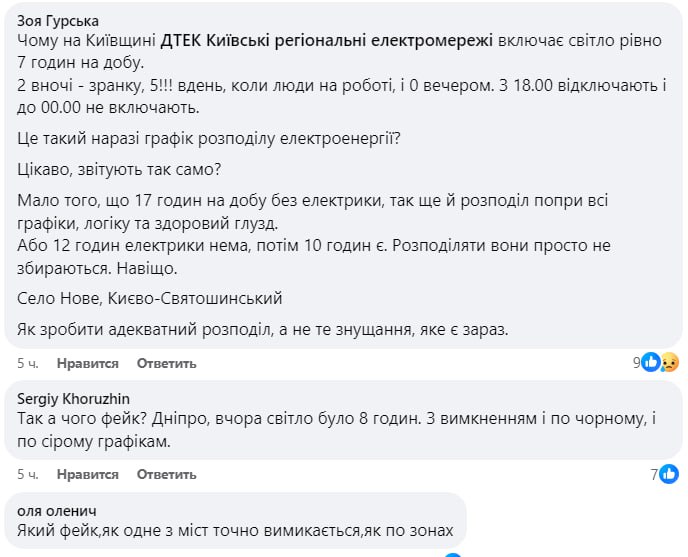Open Sergiy Khoruzhin's profile
This screenshot has height=557, width=688.
coord(74,398)
